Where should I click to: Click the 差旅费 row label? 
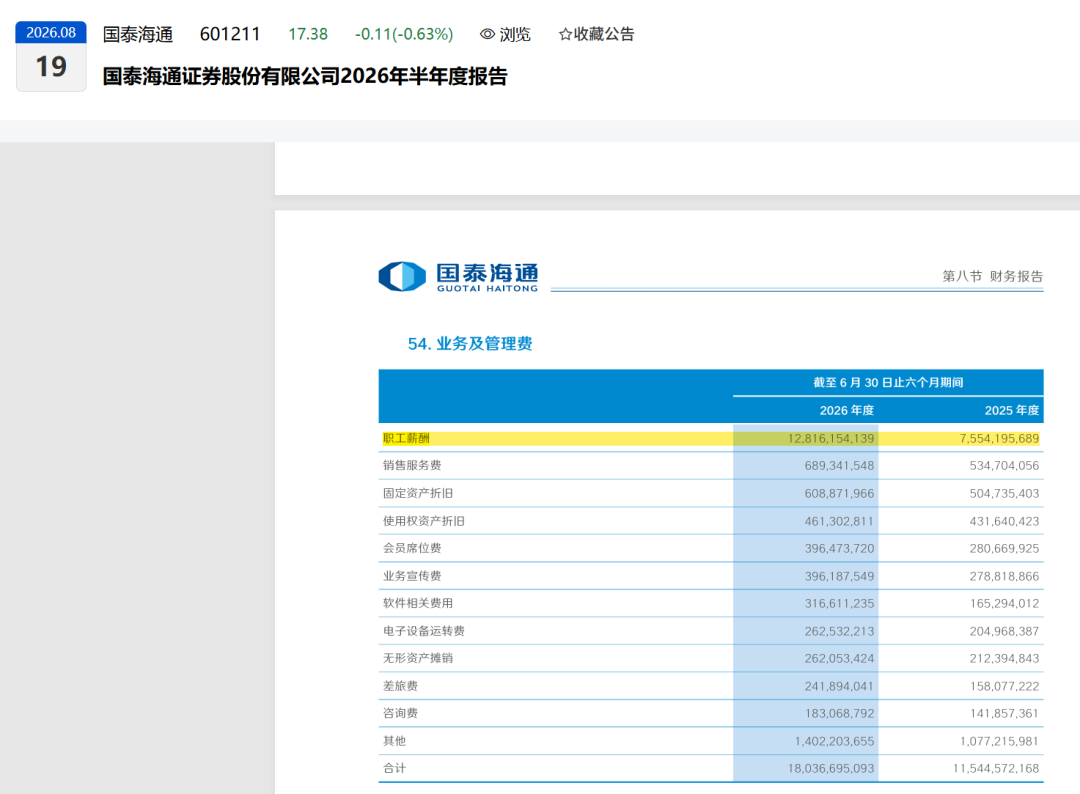(x=400, y=686)
